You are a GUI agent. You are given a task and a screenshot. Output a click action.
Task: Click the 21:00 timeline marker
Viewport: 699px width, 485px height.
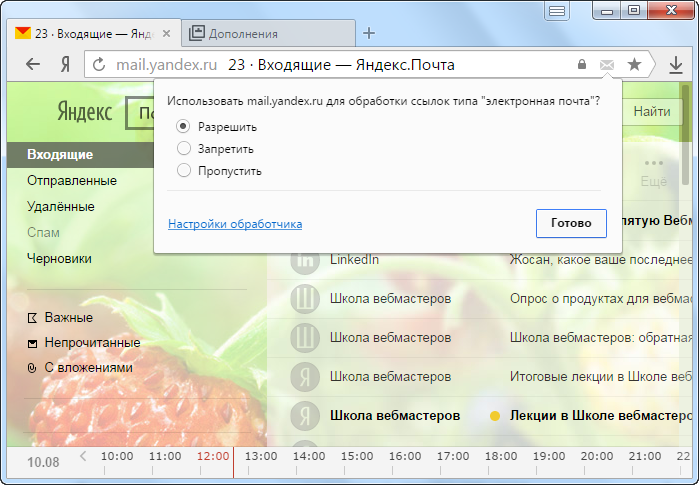coord(645,456)
